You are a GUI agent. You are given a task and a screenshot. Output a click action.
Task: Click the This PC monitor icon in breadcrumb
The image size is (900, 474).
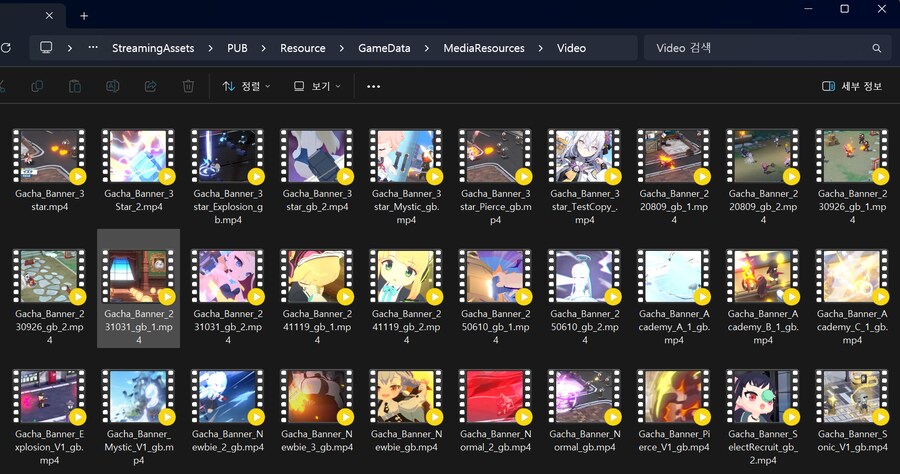pos(46,48)
